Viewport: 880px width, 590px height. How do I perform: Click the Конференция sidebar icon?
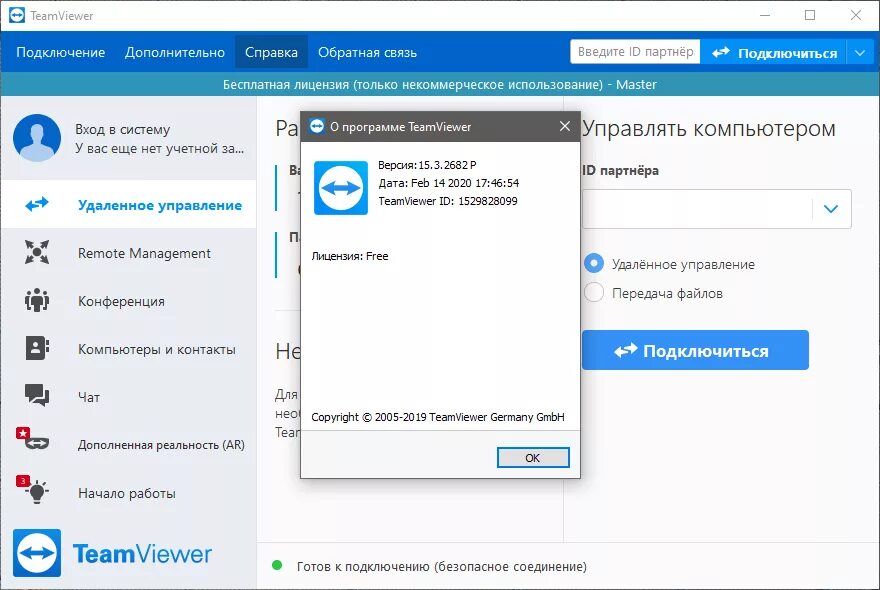[x=37, y=301]
